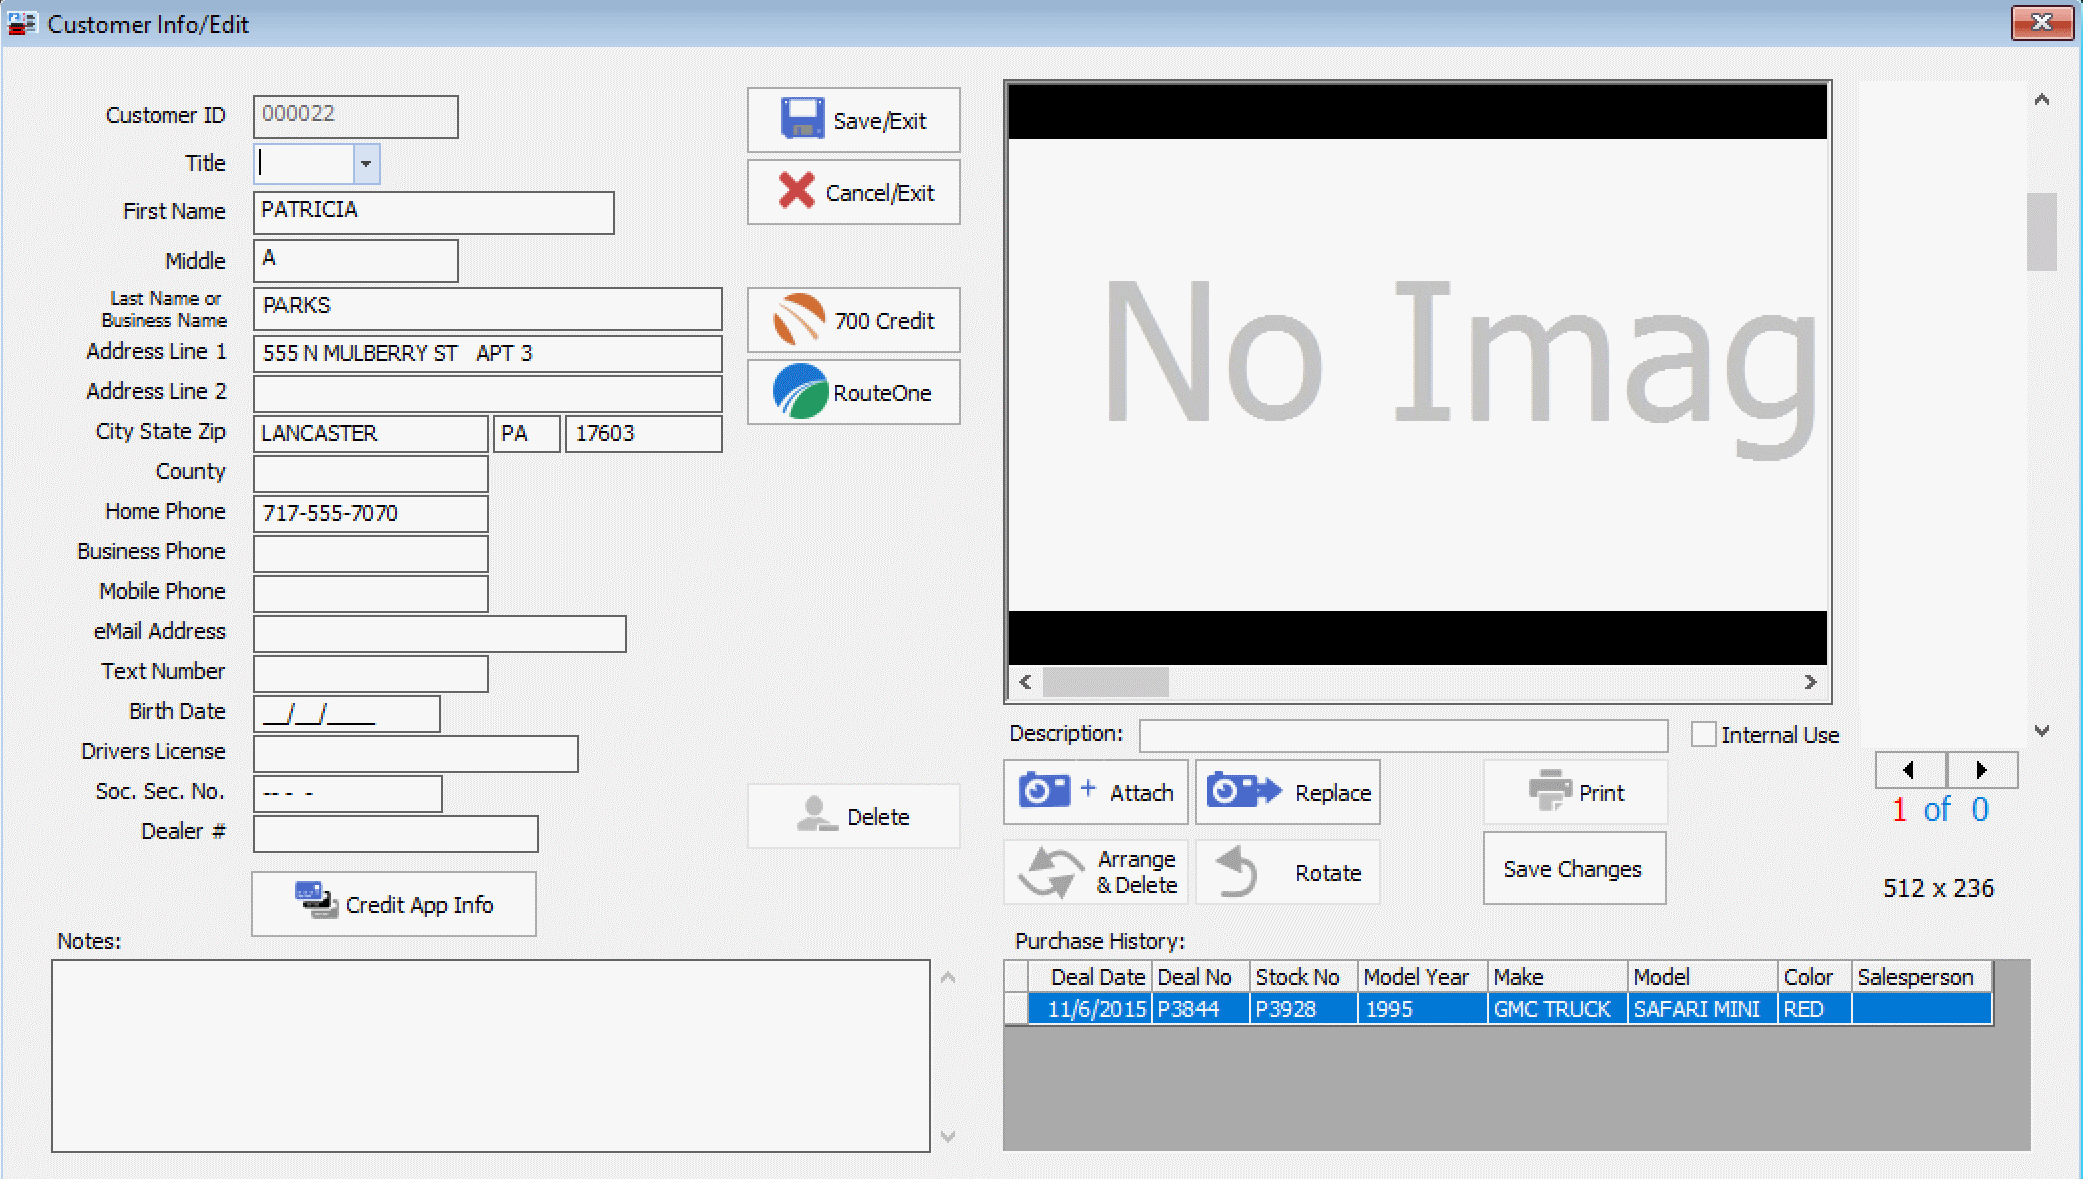The image size is (2083, 1179).
Task: Click the Arrange & Delete icon
Action: [1048, 871]
